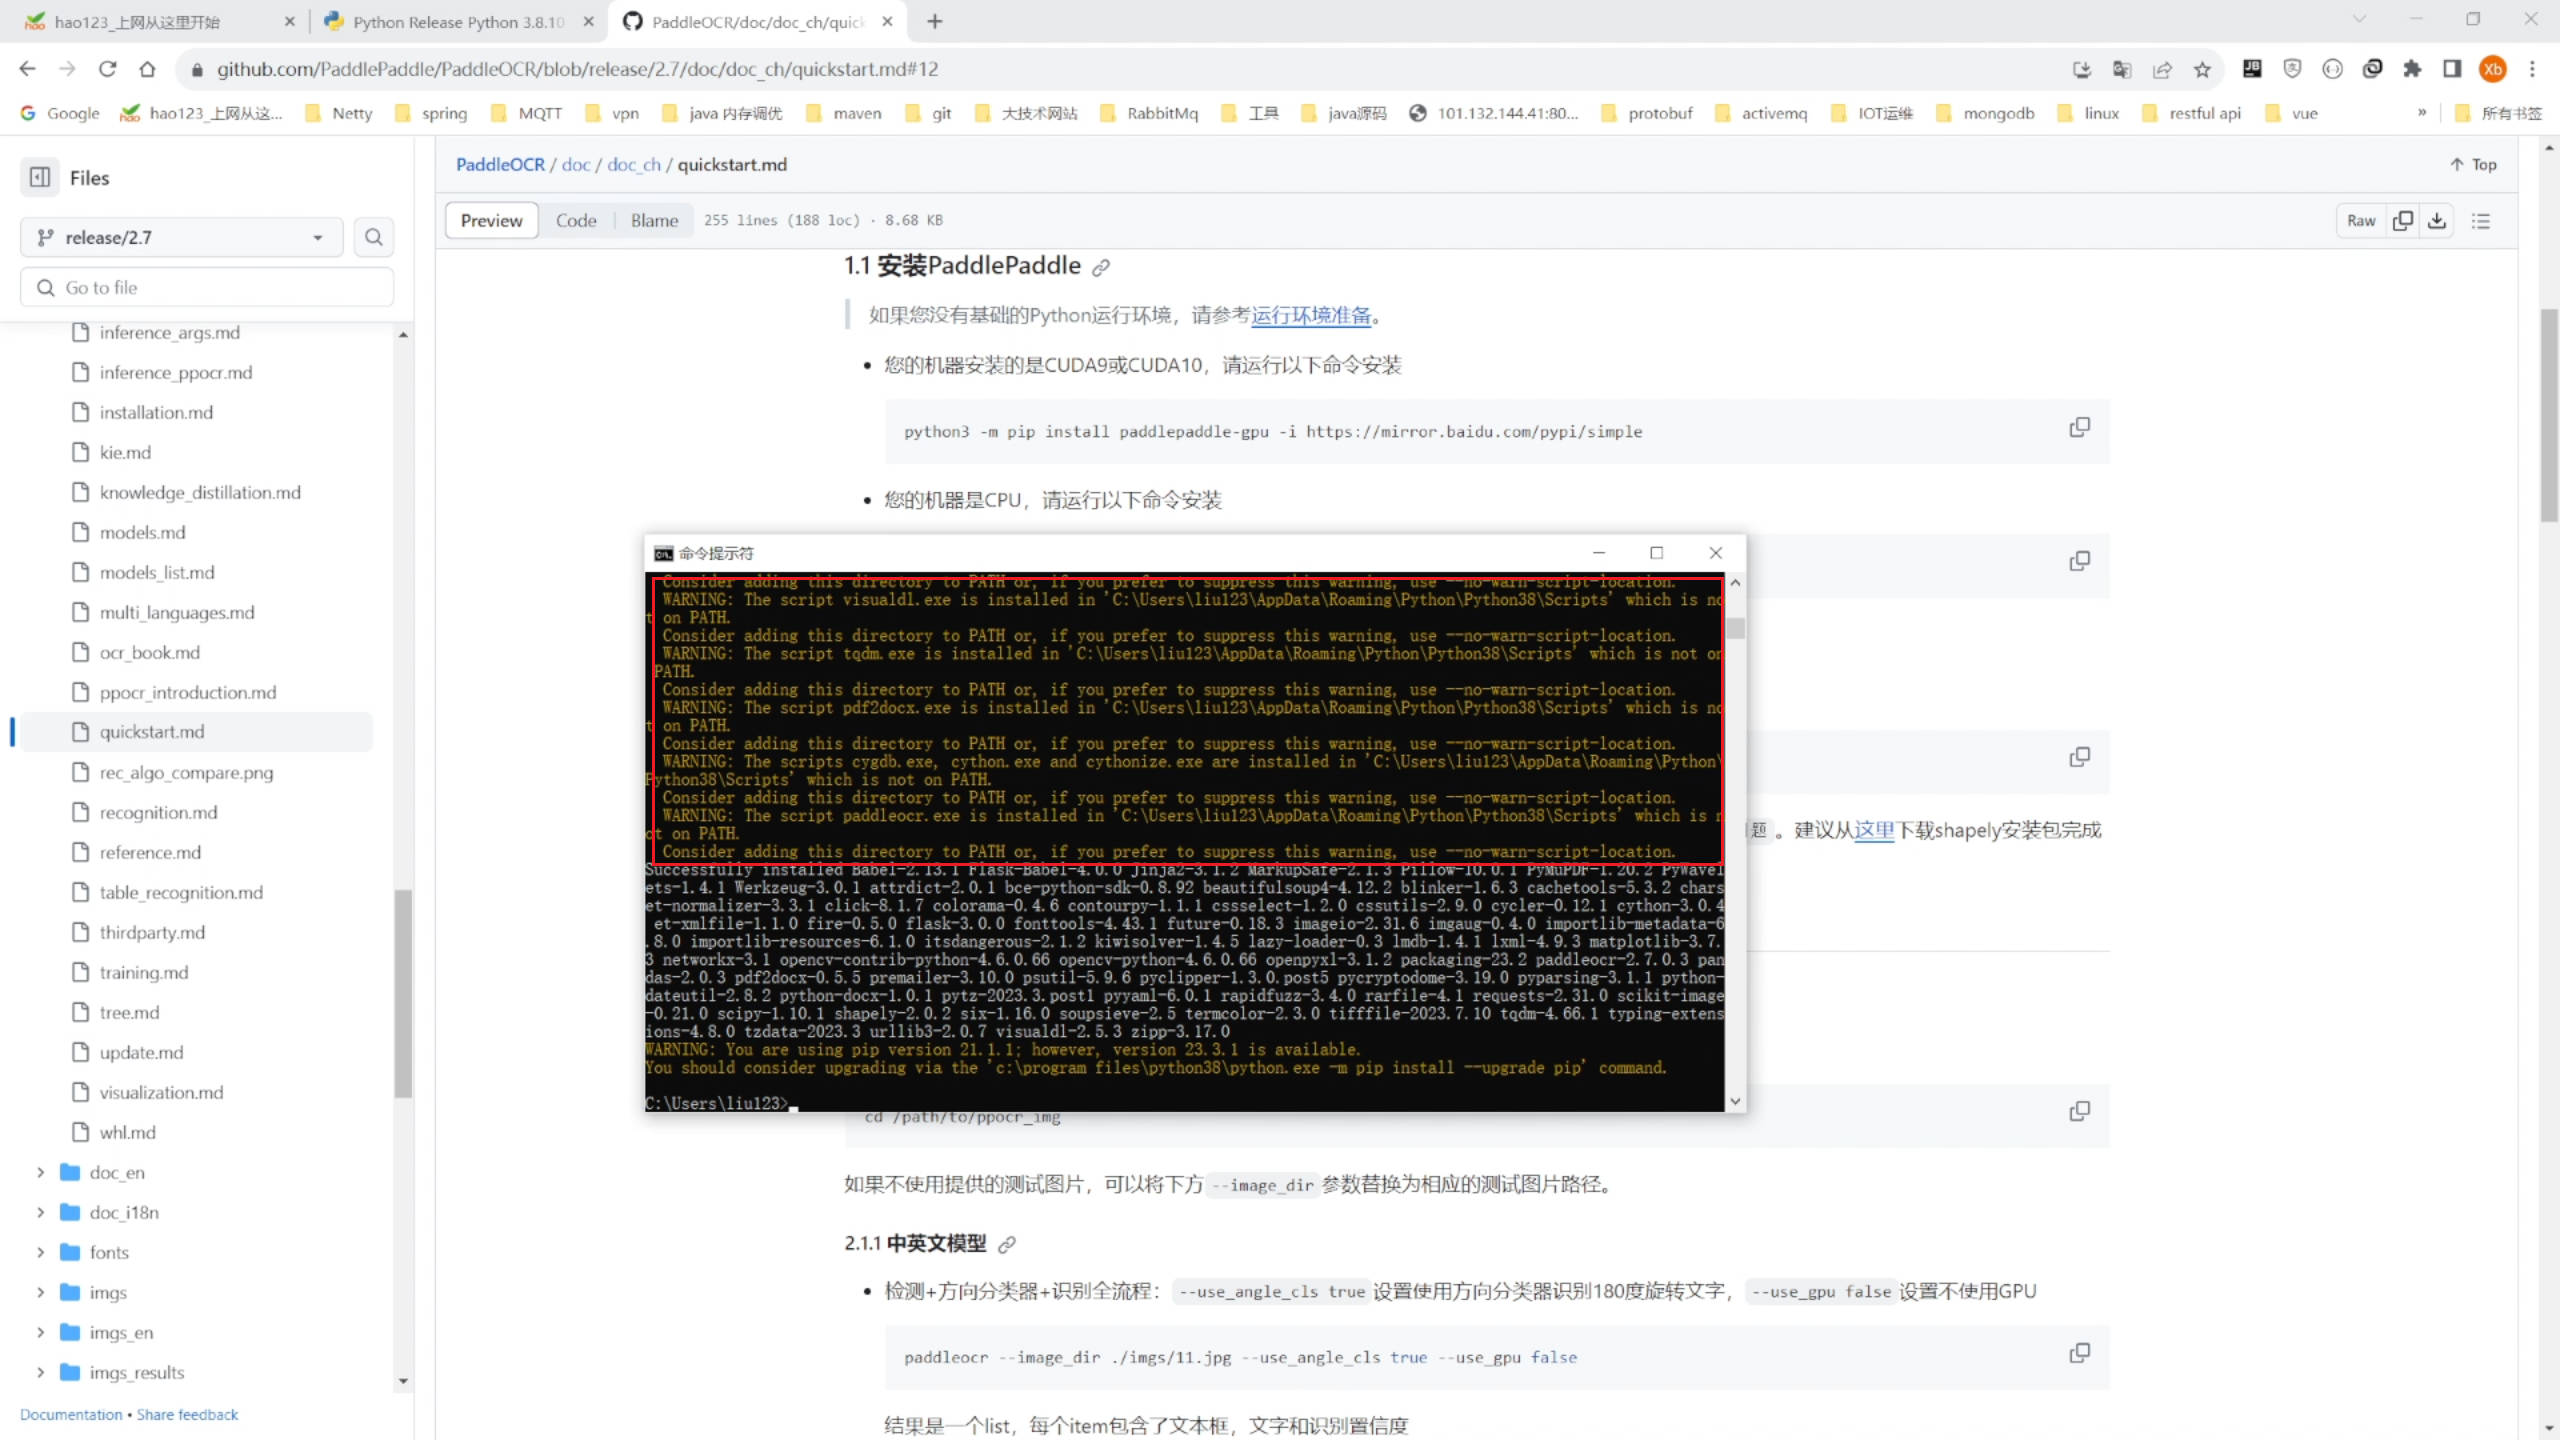The height and width of the screenshot is (1440, 2560).
Task: Expand the doc_en folder
Action: (41, 1172)
